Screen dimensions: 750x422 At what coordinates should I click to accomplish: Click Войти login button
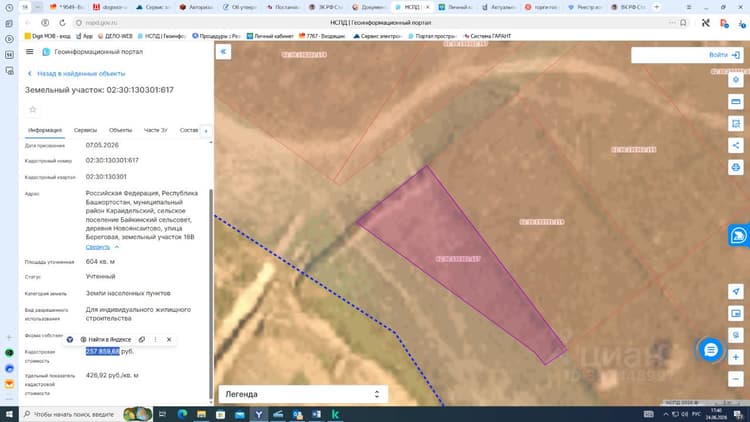(x=724, y=55)
